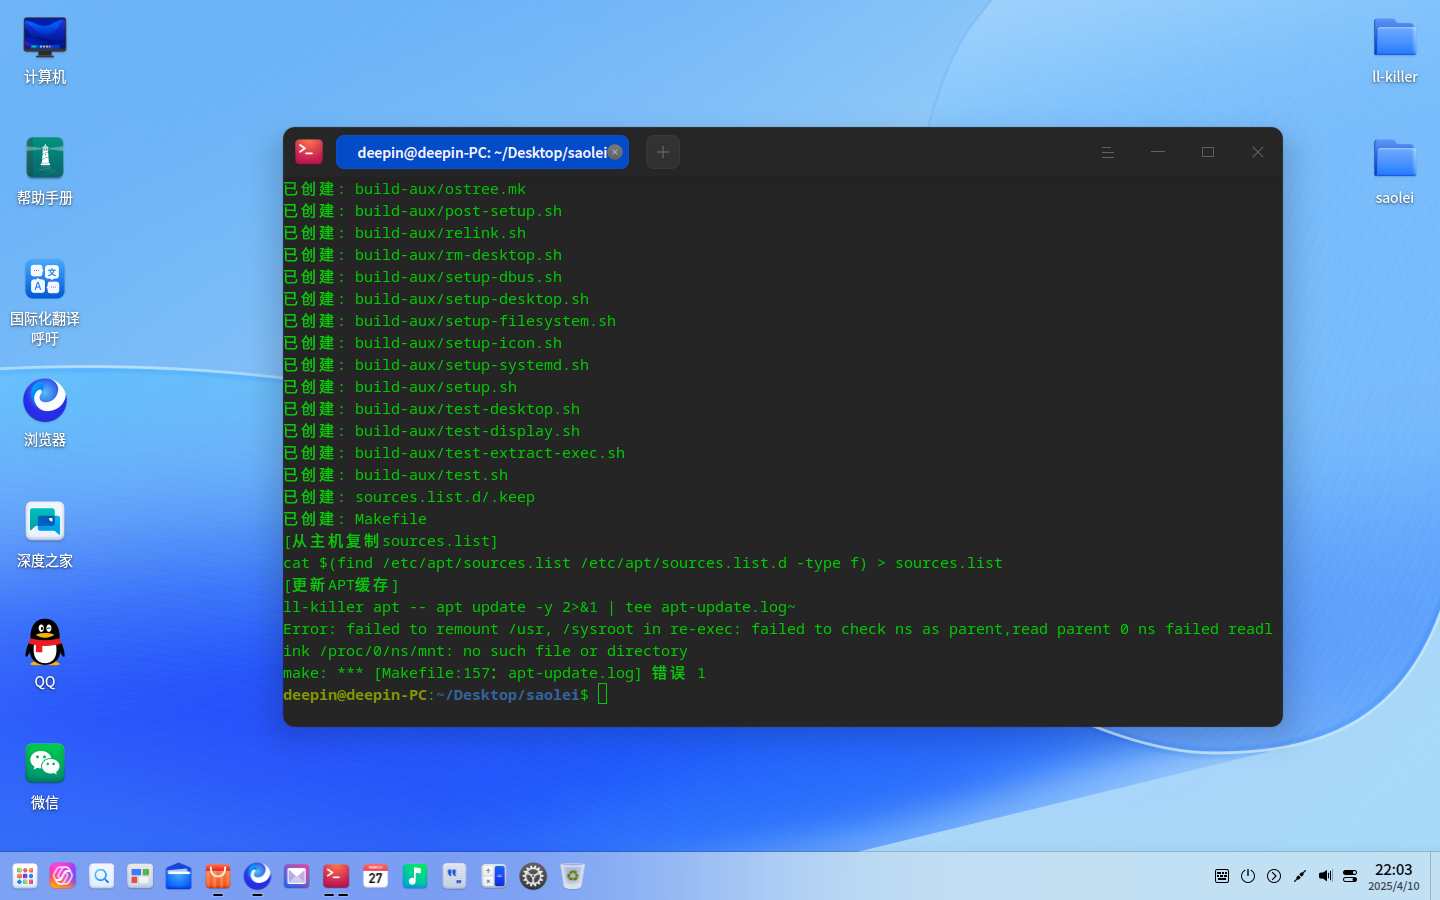Select the 深度之家 desktop icon

[x=45, y=535]
